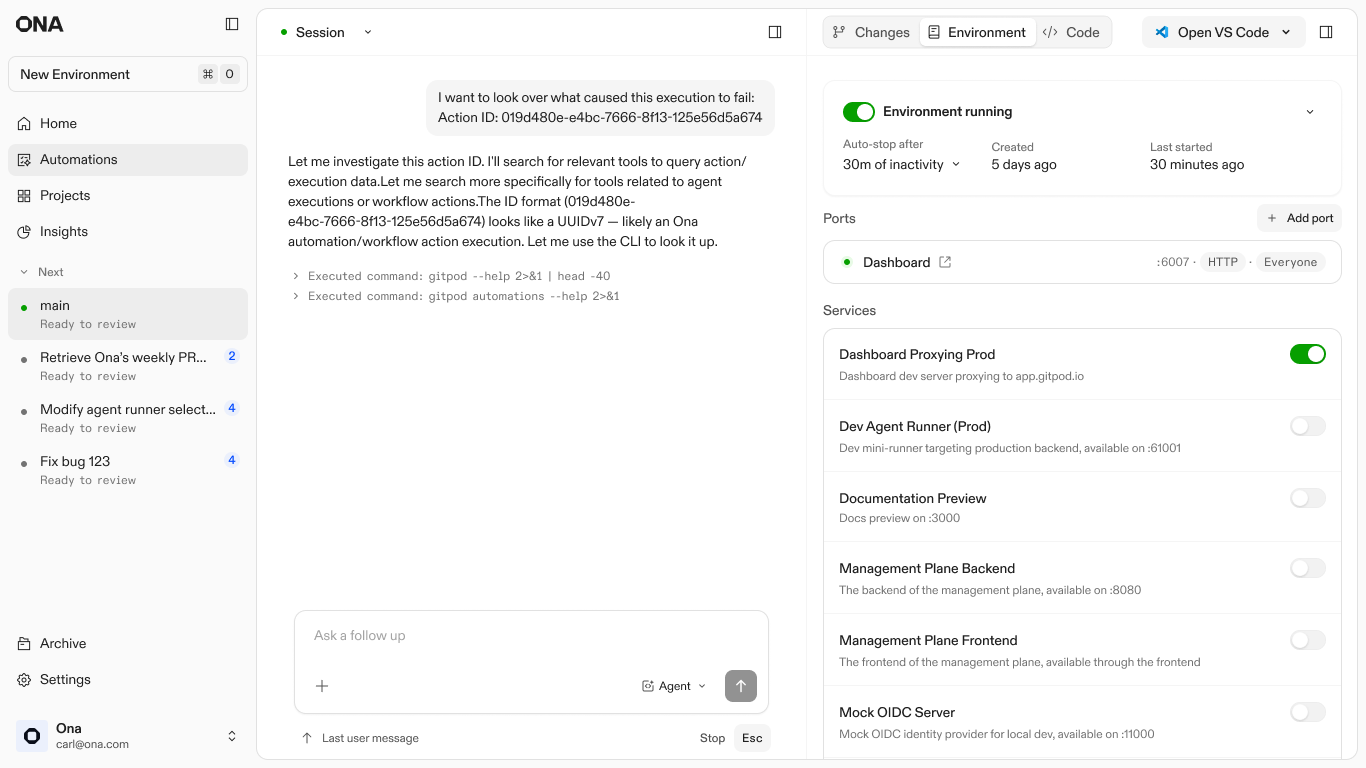Open the Archive section
Viewport: 1366px width, 768px height.
coord(63,643)
